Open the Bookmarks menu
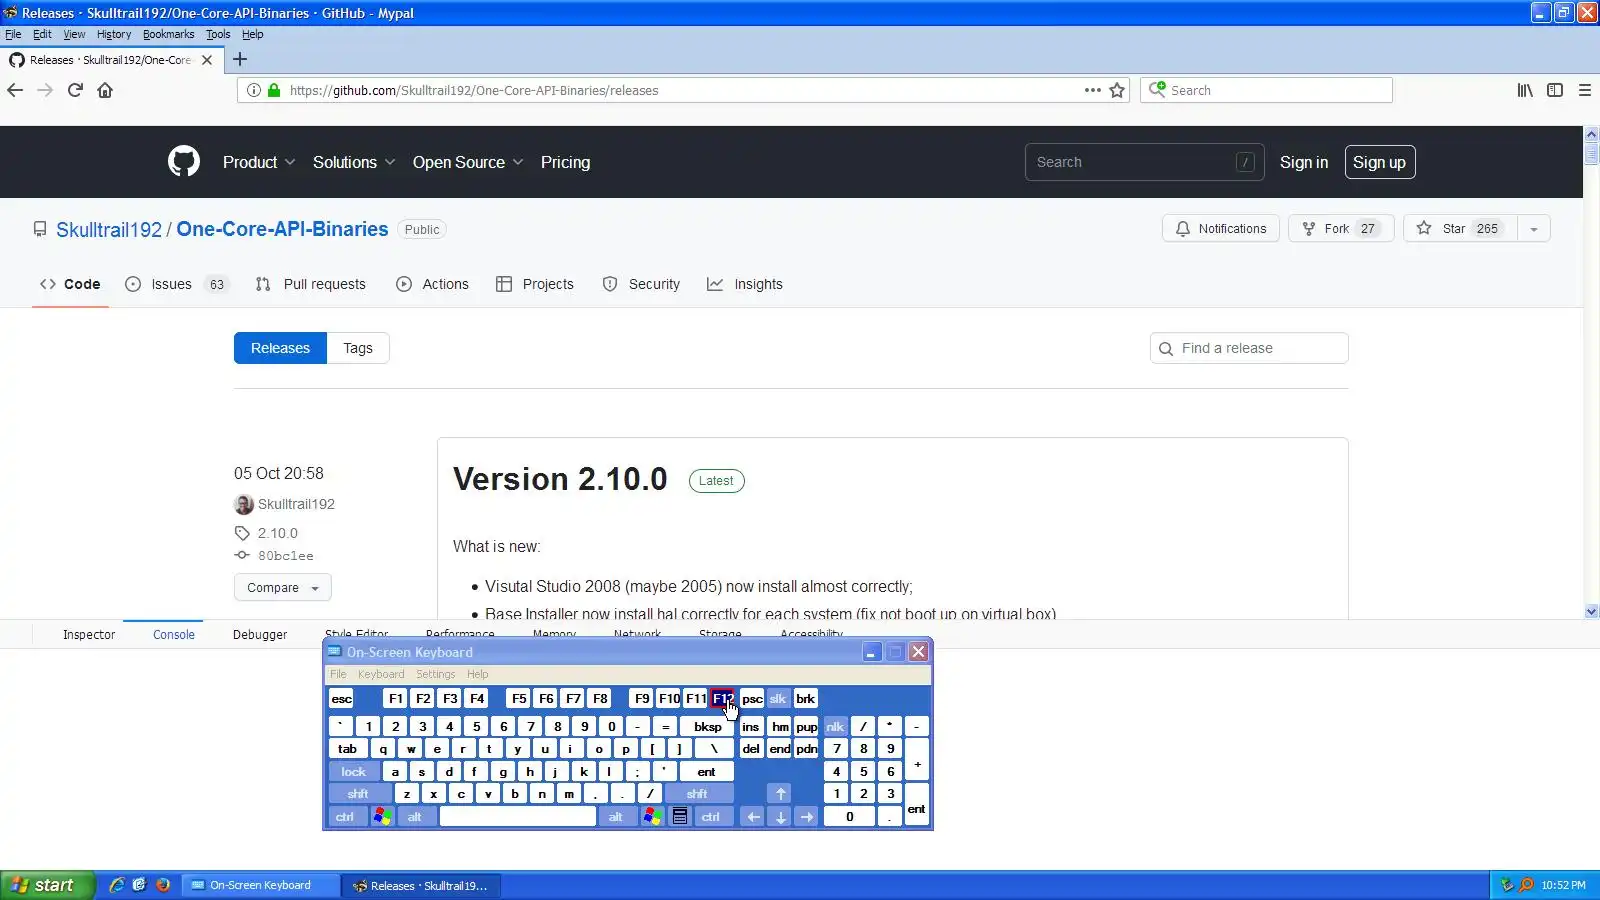1600x900 pixels. point(168,34)
